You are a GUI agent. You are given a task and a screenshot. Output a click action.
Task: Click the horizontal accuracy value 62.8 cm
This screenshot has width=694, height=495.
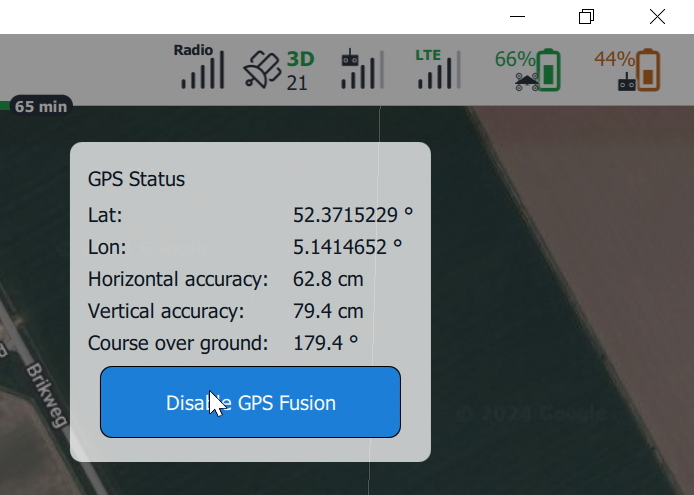pyautogui.click(x=328, y=279)
